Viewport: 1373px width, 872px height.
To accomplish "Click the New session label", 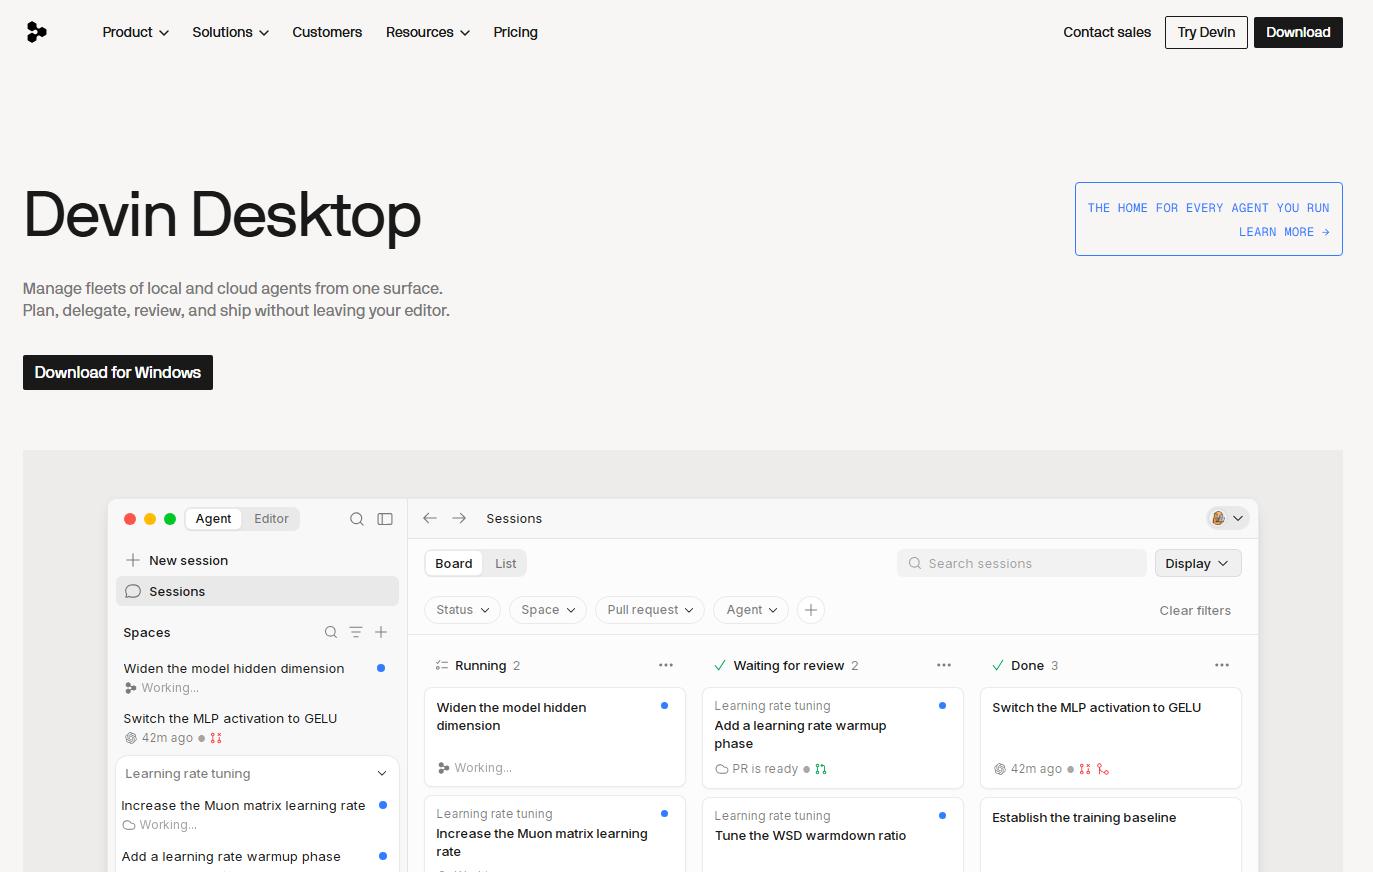I will click(x=188, y=560).
